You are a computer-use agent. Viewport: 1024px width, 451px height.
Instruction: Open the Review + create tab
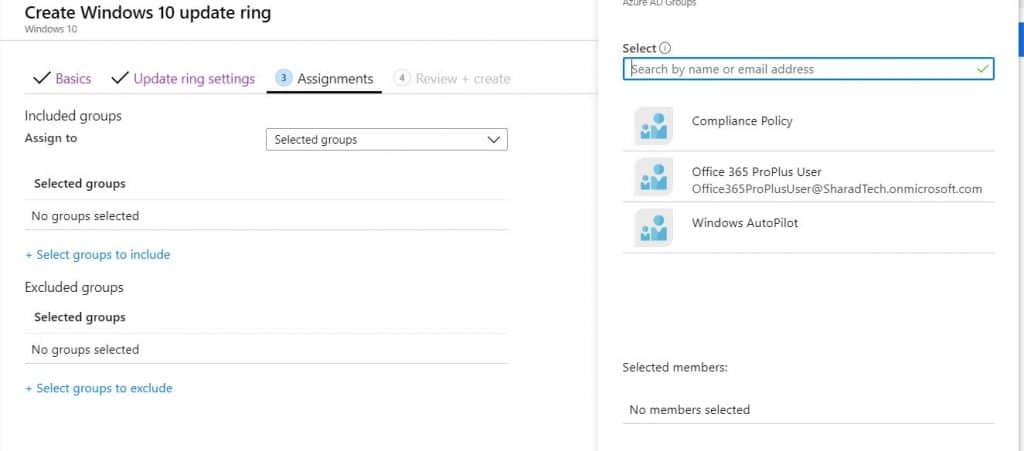pos(462,79)
